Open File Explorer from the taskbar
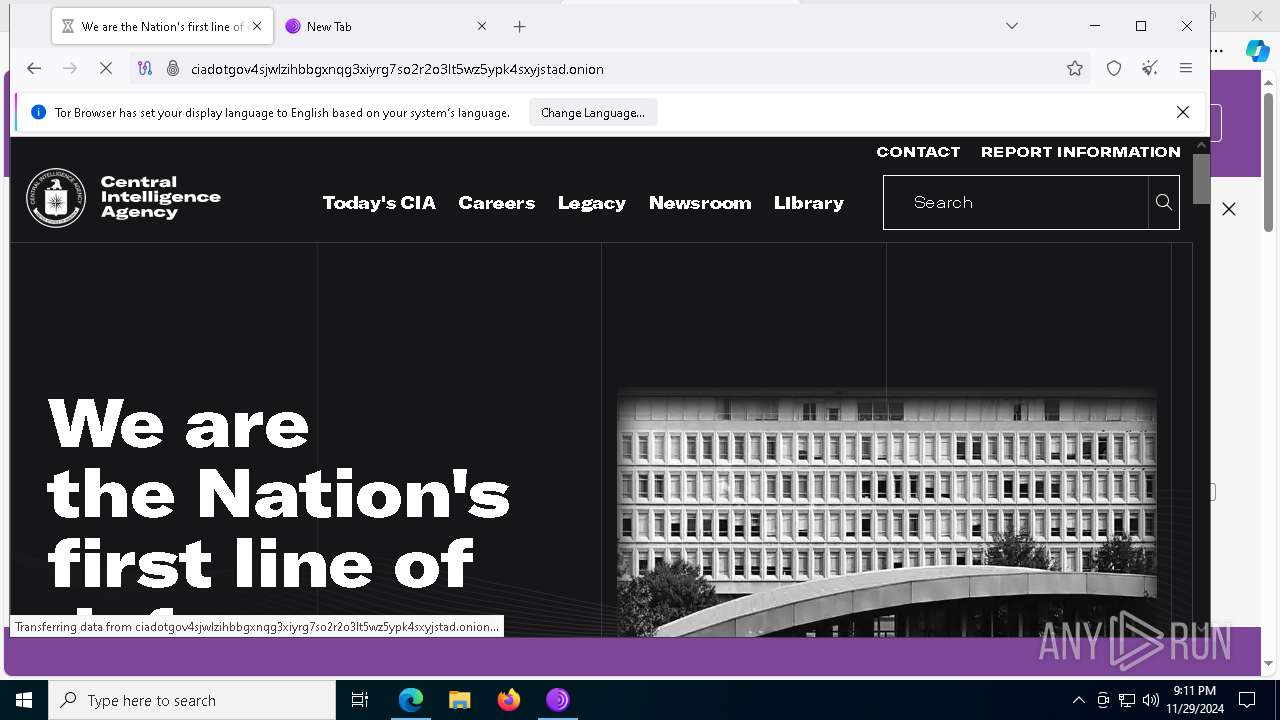Screen dimensions: 1280x720 459,700
